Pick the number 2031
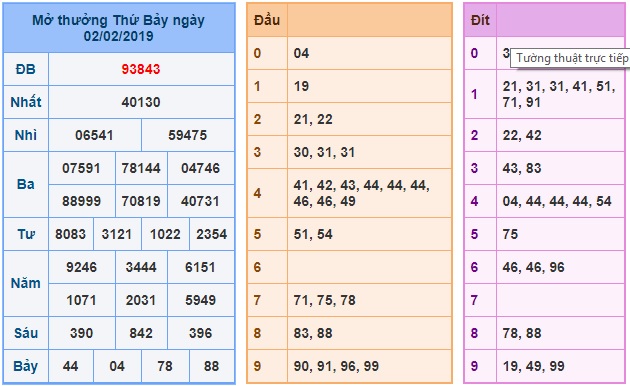The image size is (630, 386). [141, 300]
